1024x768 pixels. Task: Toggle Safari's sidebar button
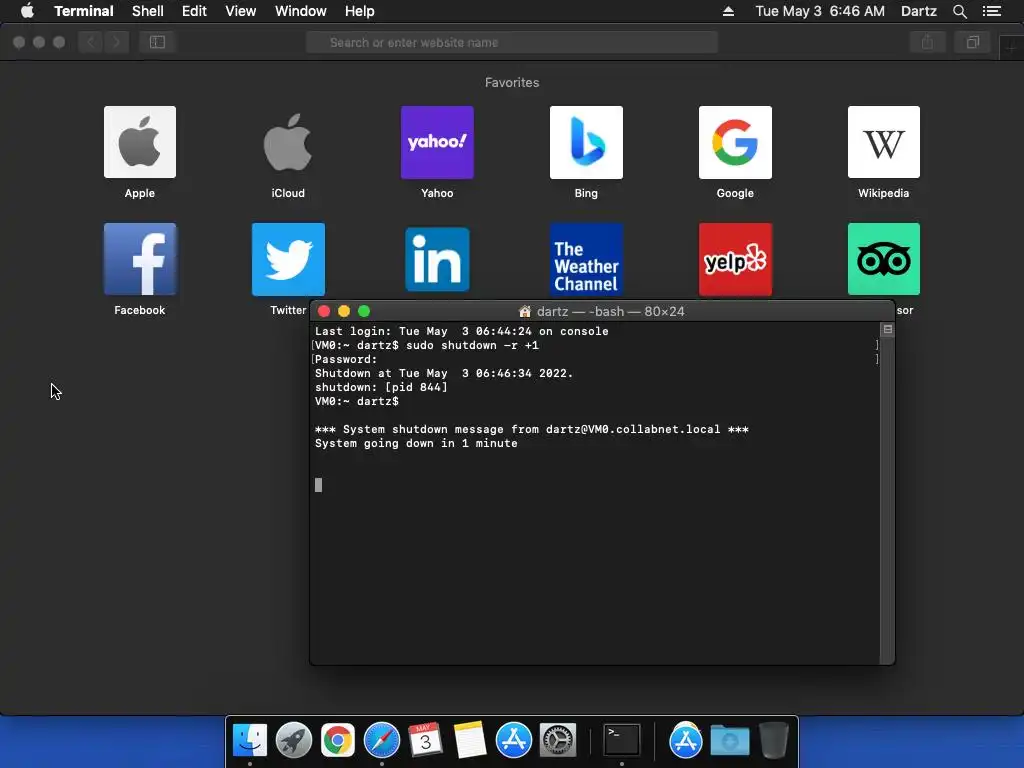[x=157, y=42]
